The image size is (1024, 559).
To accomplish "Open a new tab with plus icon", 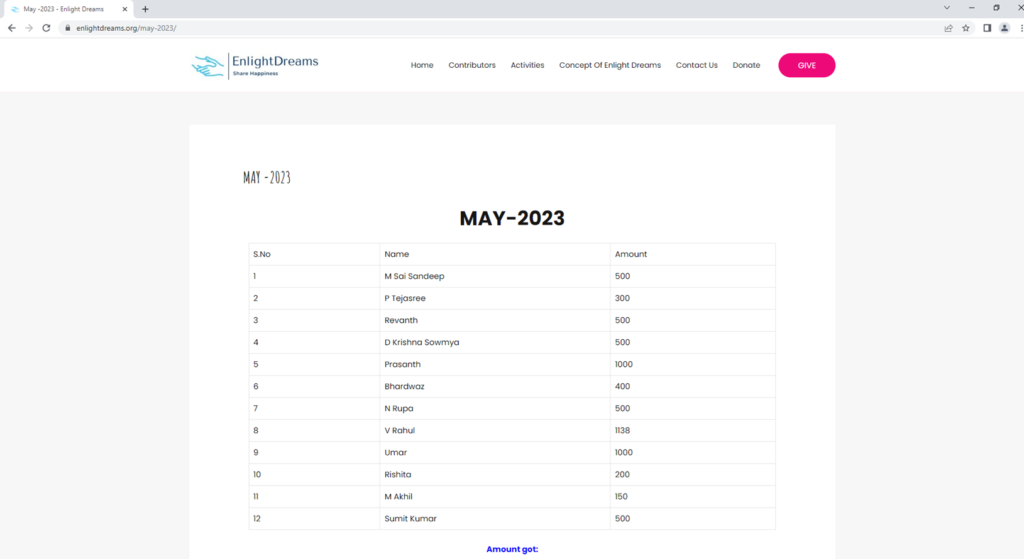I will [145, 9].
